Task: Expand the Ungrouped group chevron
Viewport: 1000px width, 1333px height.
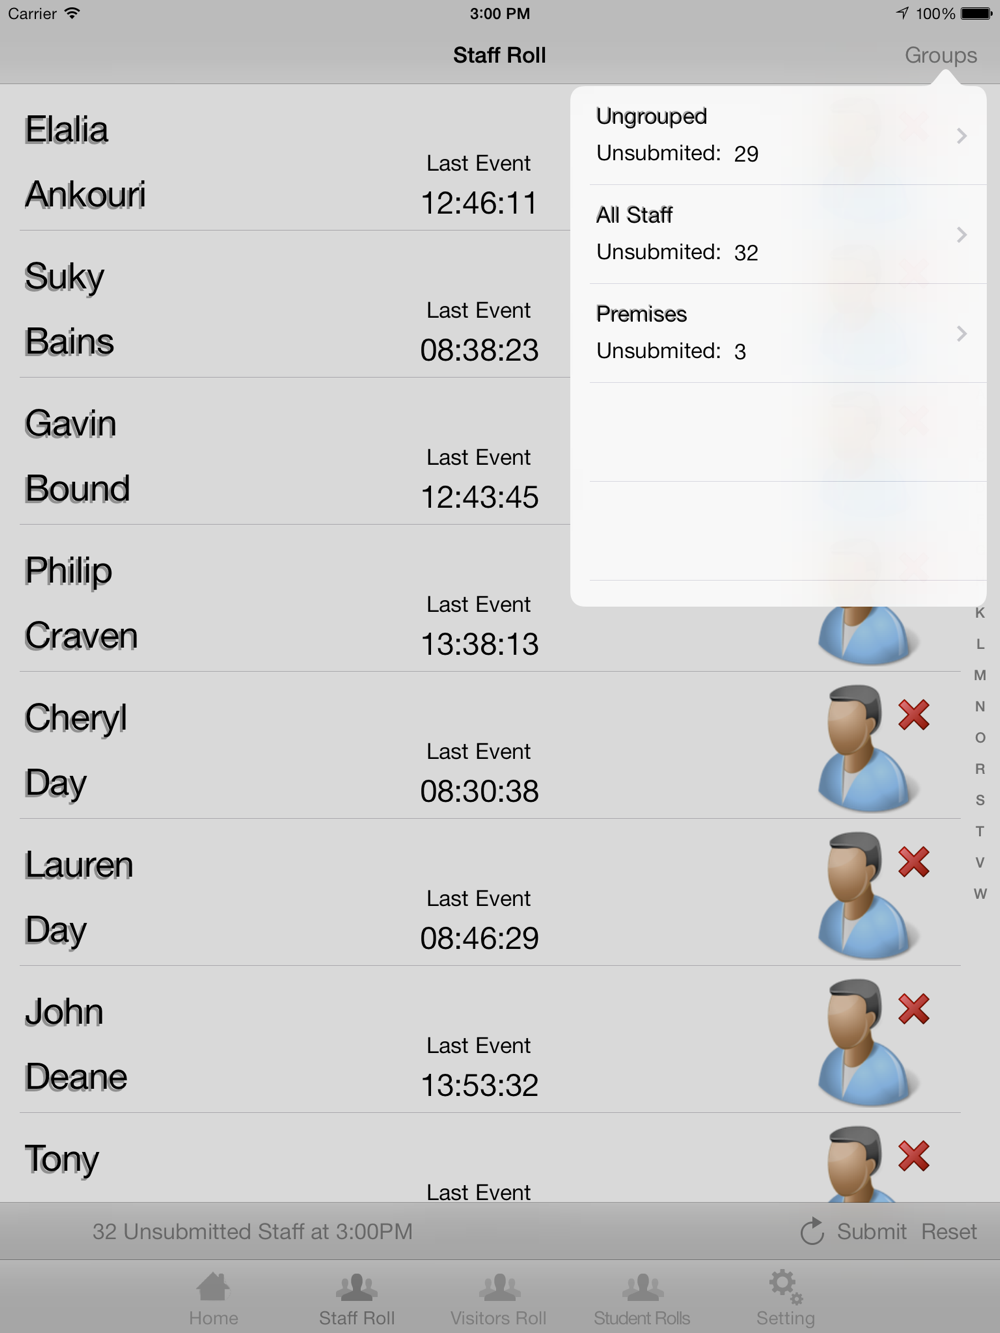Action: [961, 136]
